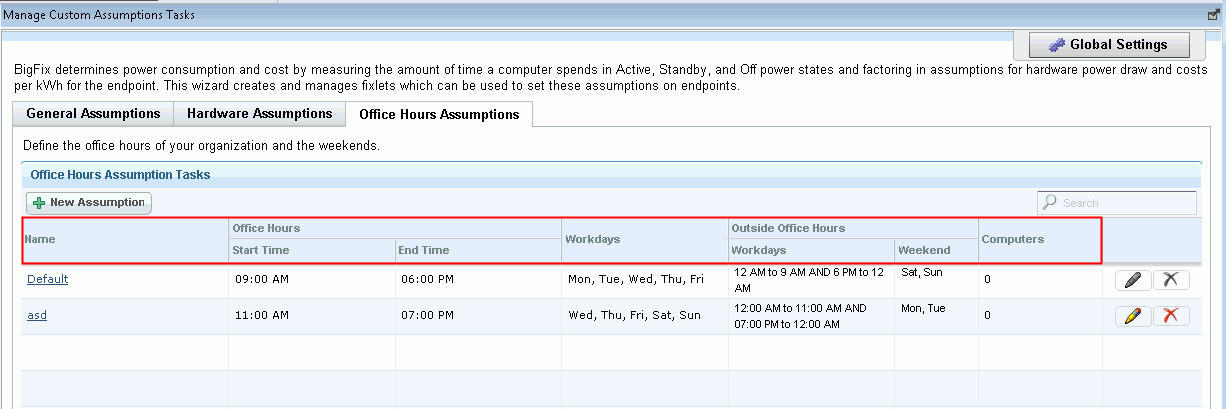Sort by the Computers column header
Viewport: 1226px width, 409px height.
pos(1013,240)
